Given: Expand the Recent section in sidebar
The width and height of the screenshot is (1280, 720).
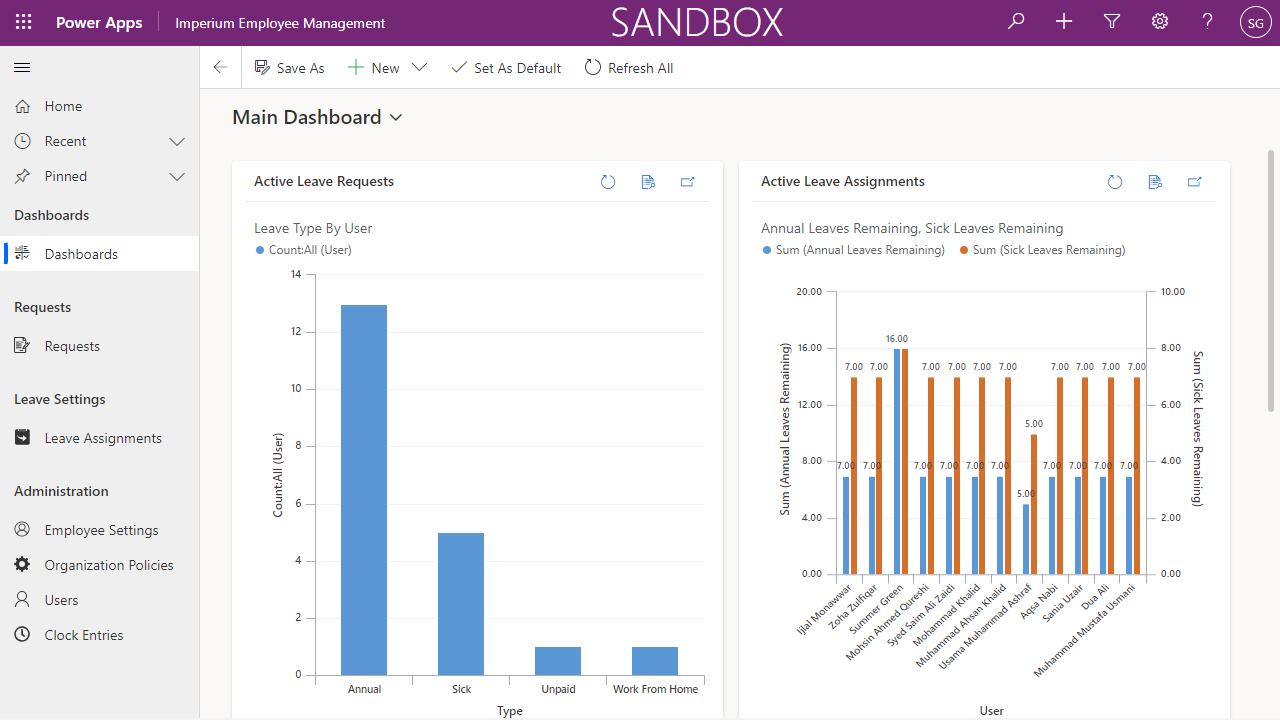Looking at the screenshot, I should (177, 141).
